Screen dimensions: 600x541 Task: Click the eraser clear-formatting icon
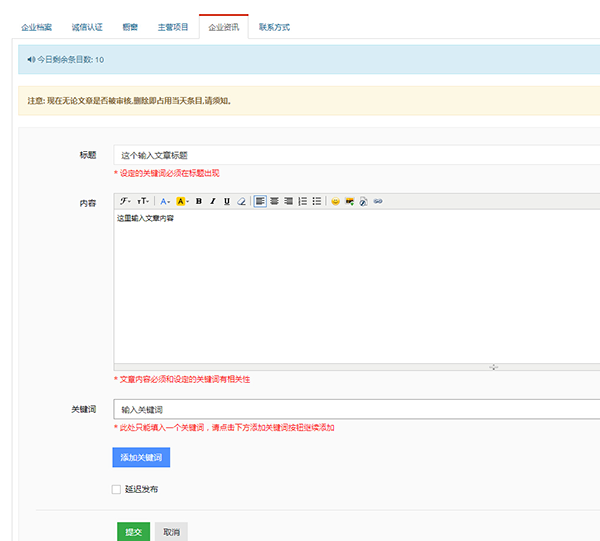pos(241,201)
